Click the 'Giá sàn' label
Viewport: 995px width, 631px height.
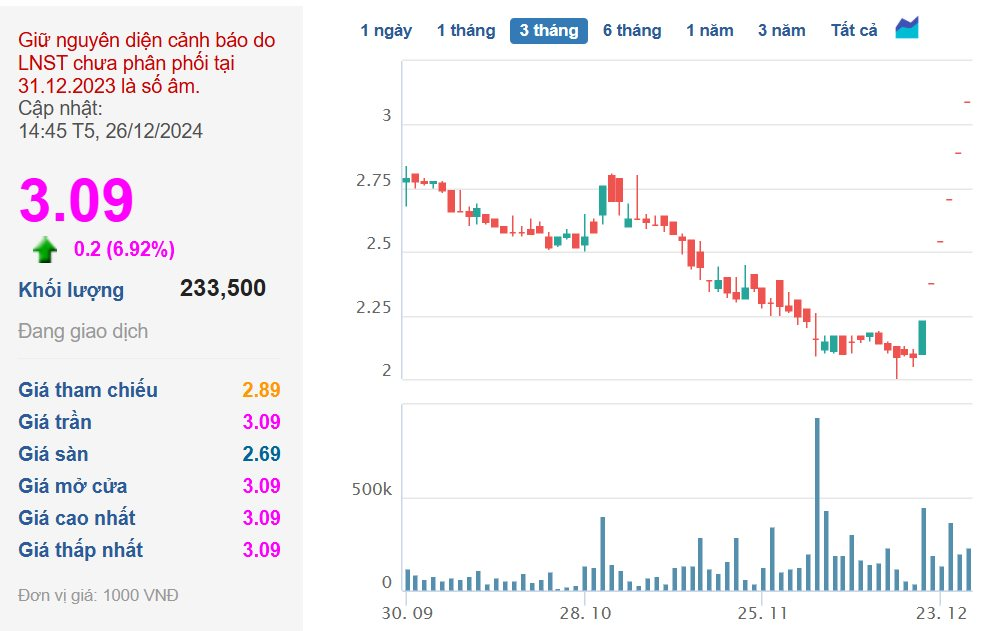click(x=53, y=454)
